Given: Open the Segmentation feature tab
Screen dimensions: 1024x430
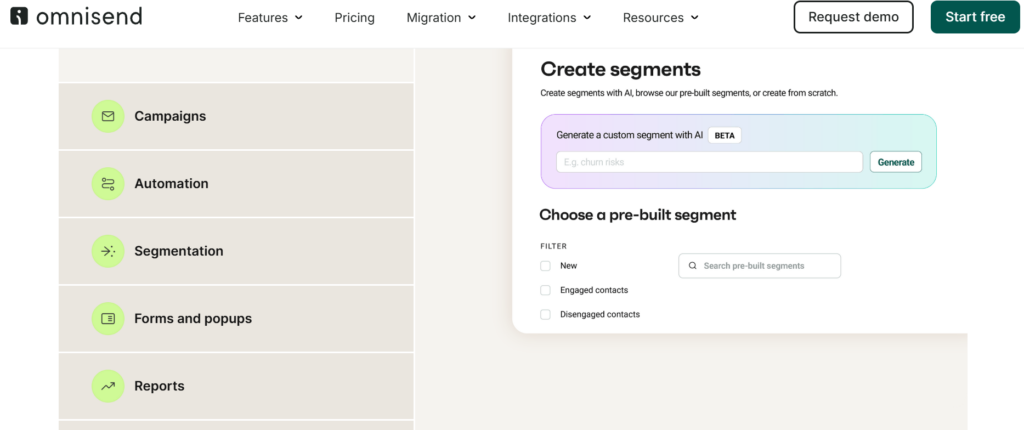Looking at the screenshot, I should click(236, 251).
